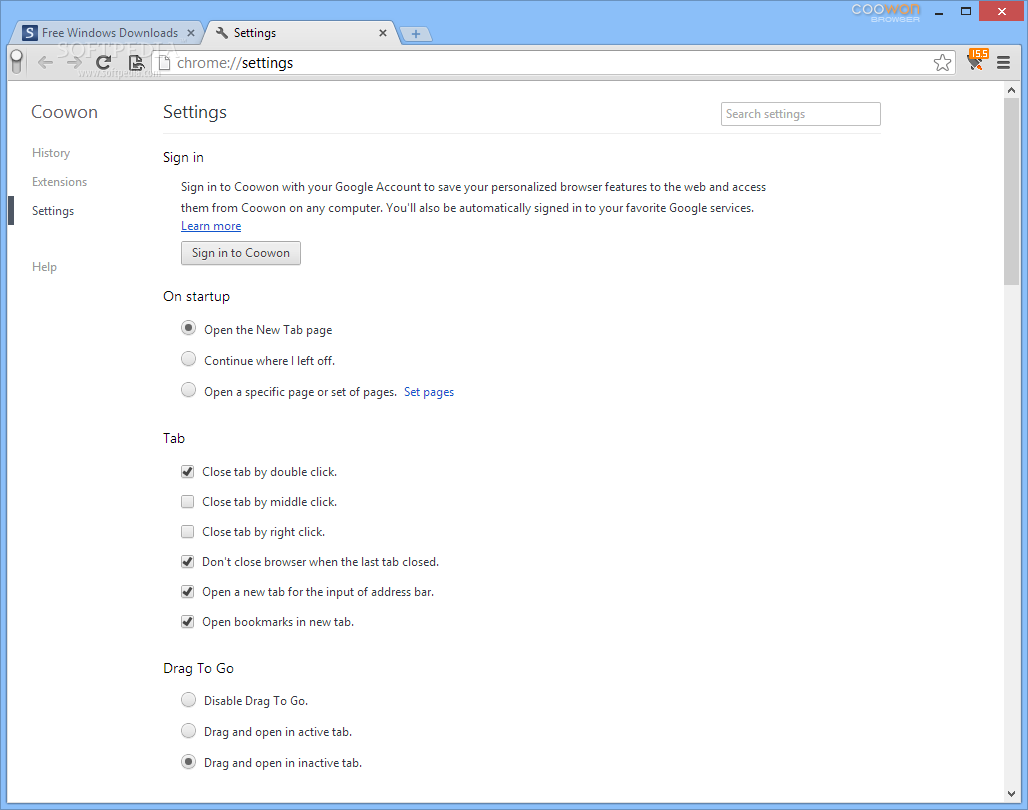Open a new tab with the plus button
Screen dimensions: 1028x810
(416, 33)
